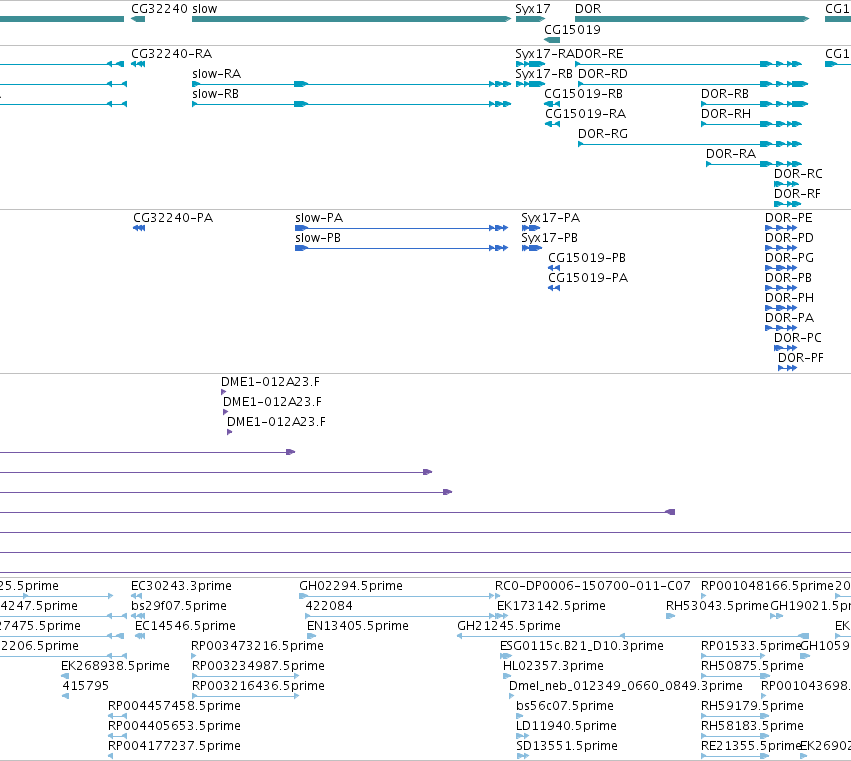The image size is (851, 761).
Task: Open the DOR-PH protein label
Action: point(789,299)
